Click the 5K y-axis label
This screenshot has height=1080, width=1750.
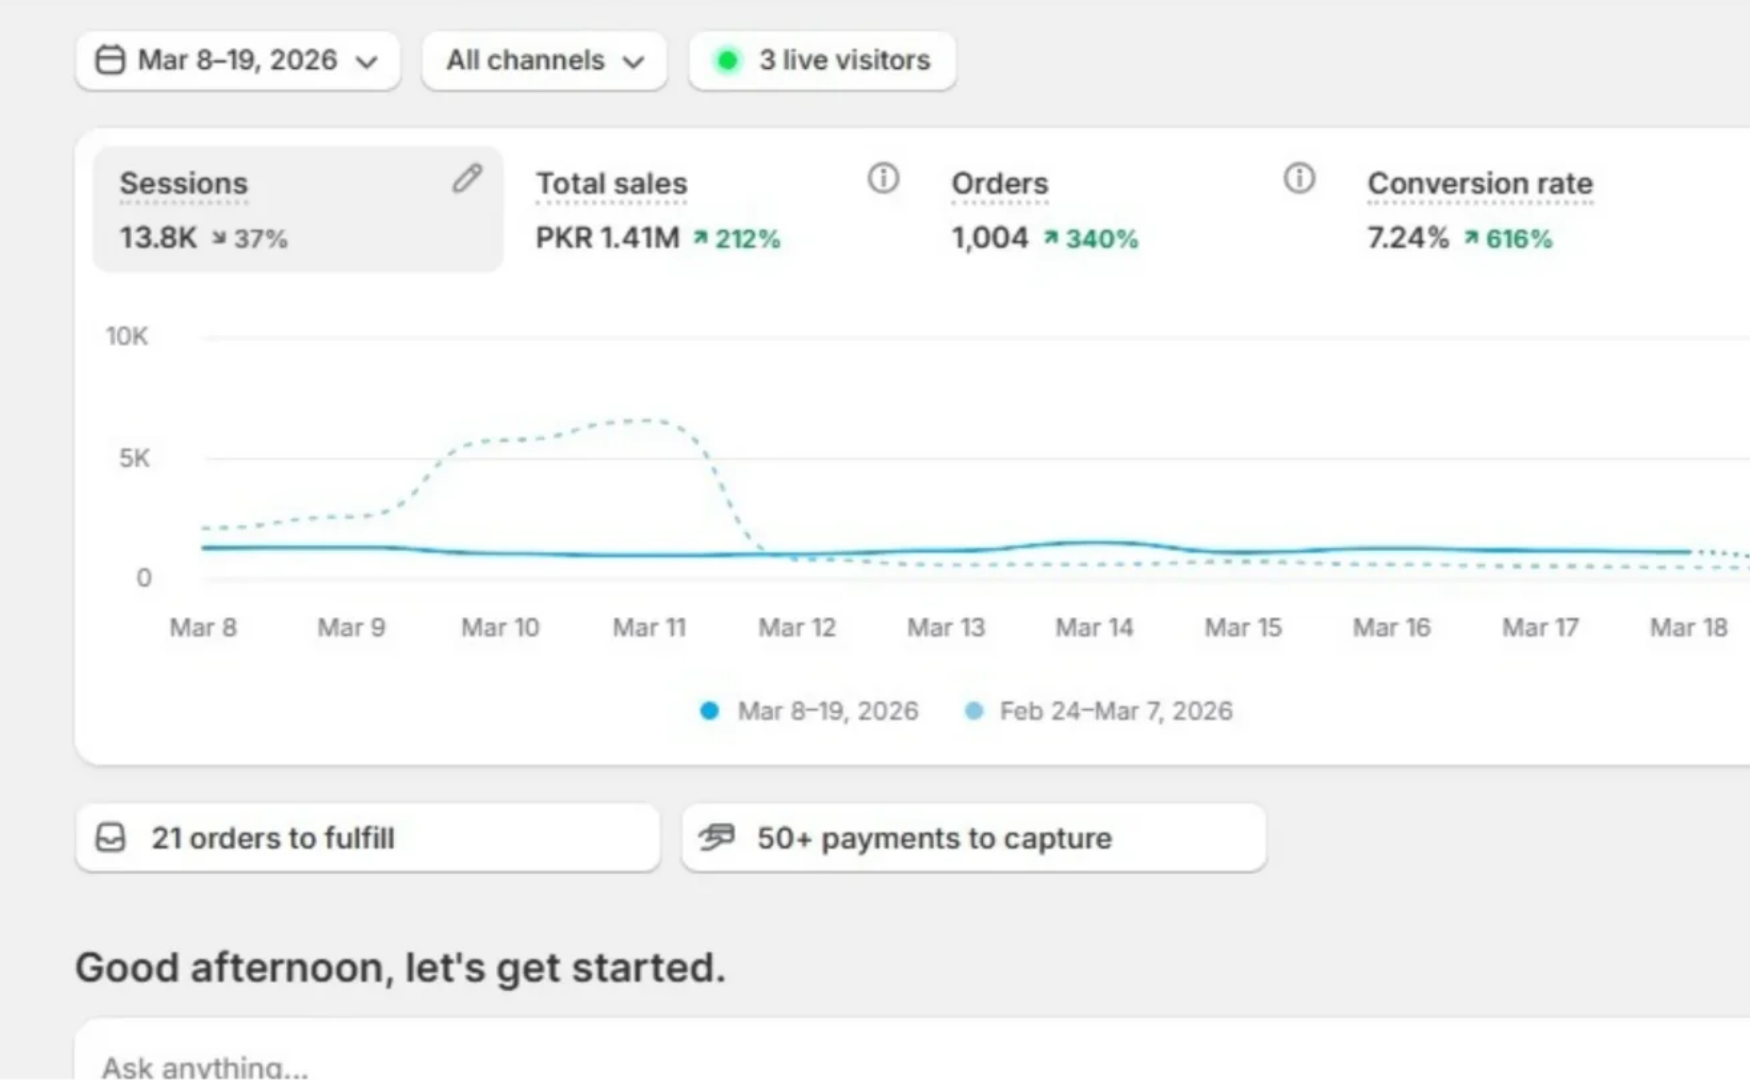point(134,458)
